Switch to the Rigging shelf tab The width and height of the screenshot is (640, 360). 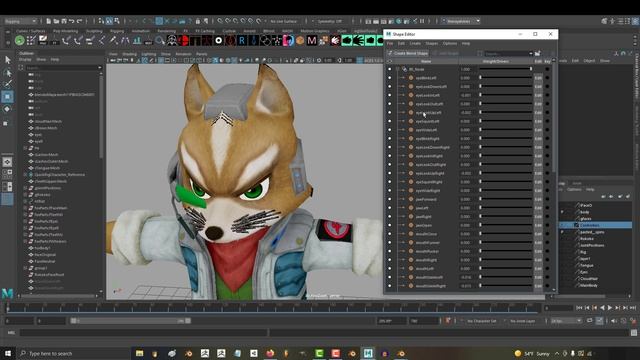117,31
